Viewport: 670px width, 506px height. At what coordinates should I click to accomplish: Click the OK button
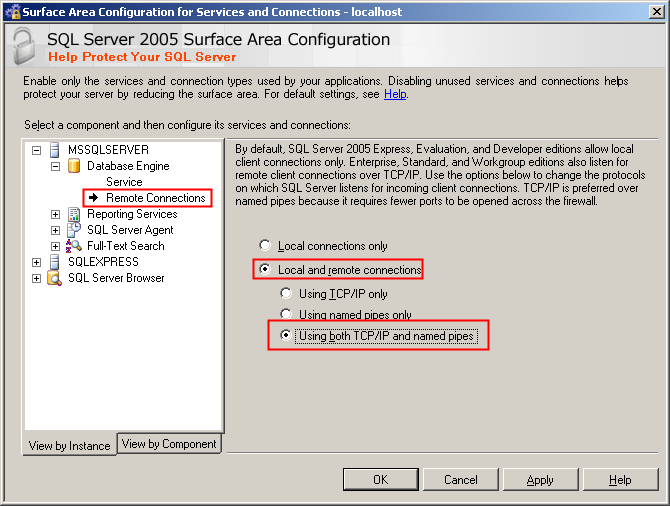point(381,480)
